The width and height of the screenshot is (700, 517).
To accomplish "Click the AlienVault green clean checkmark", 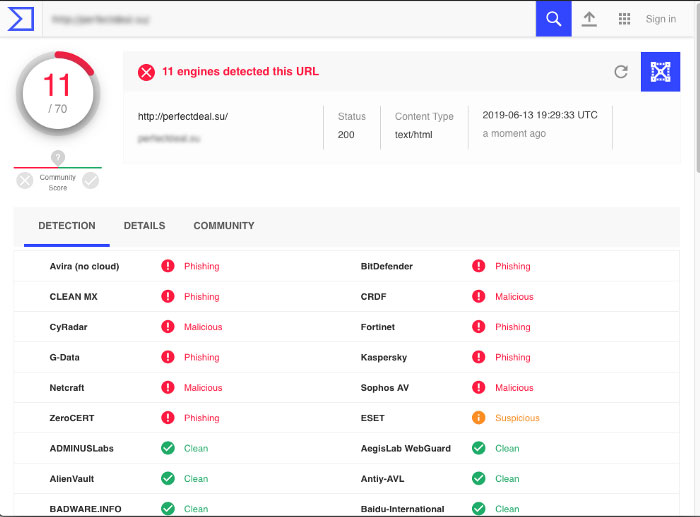I will (168, 479).
